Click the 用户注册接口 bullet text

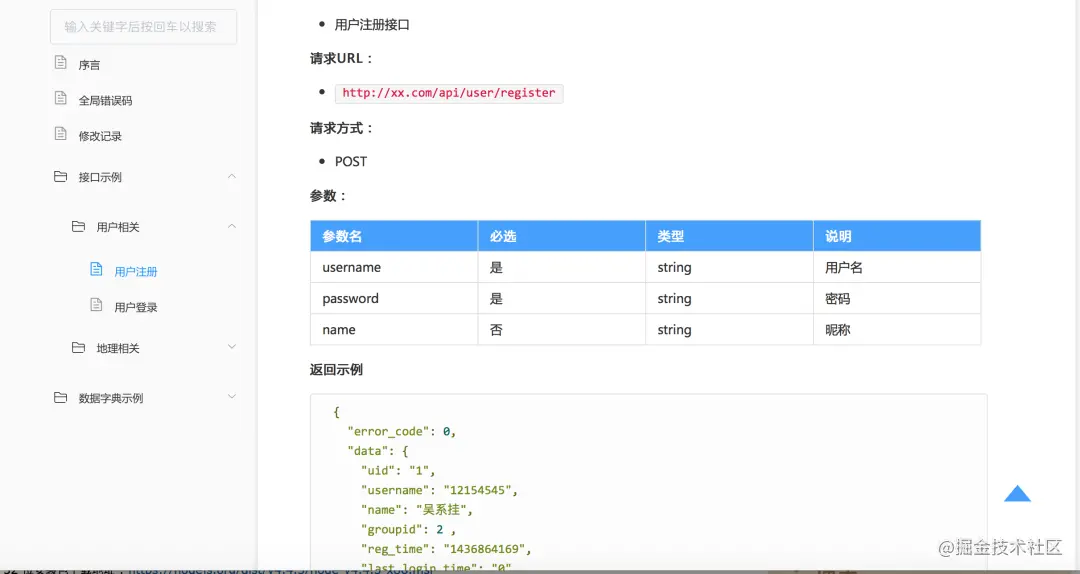[x=372, y=25]
